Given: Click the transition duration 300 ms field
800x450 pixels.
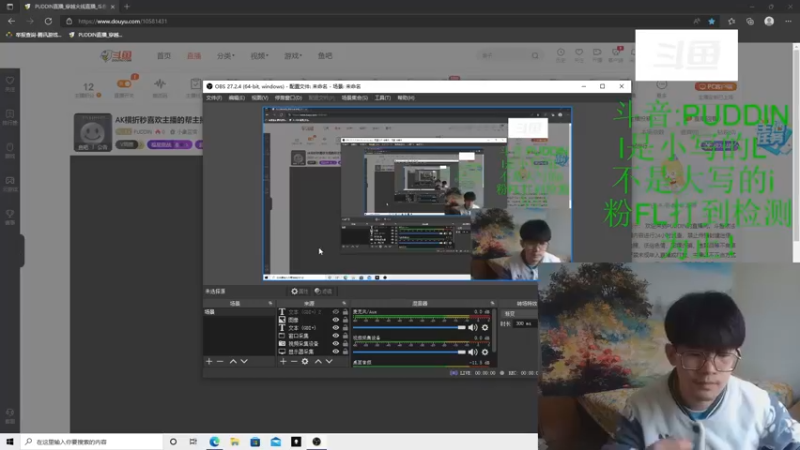Looking at the screenshot, I should (526, 323).
